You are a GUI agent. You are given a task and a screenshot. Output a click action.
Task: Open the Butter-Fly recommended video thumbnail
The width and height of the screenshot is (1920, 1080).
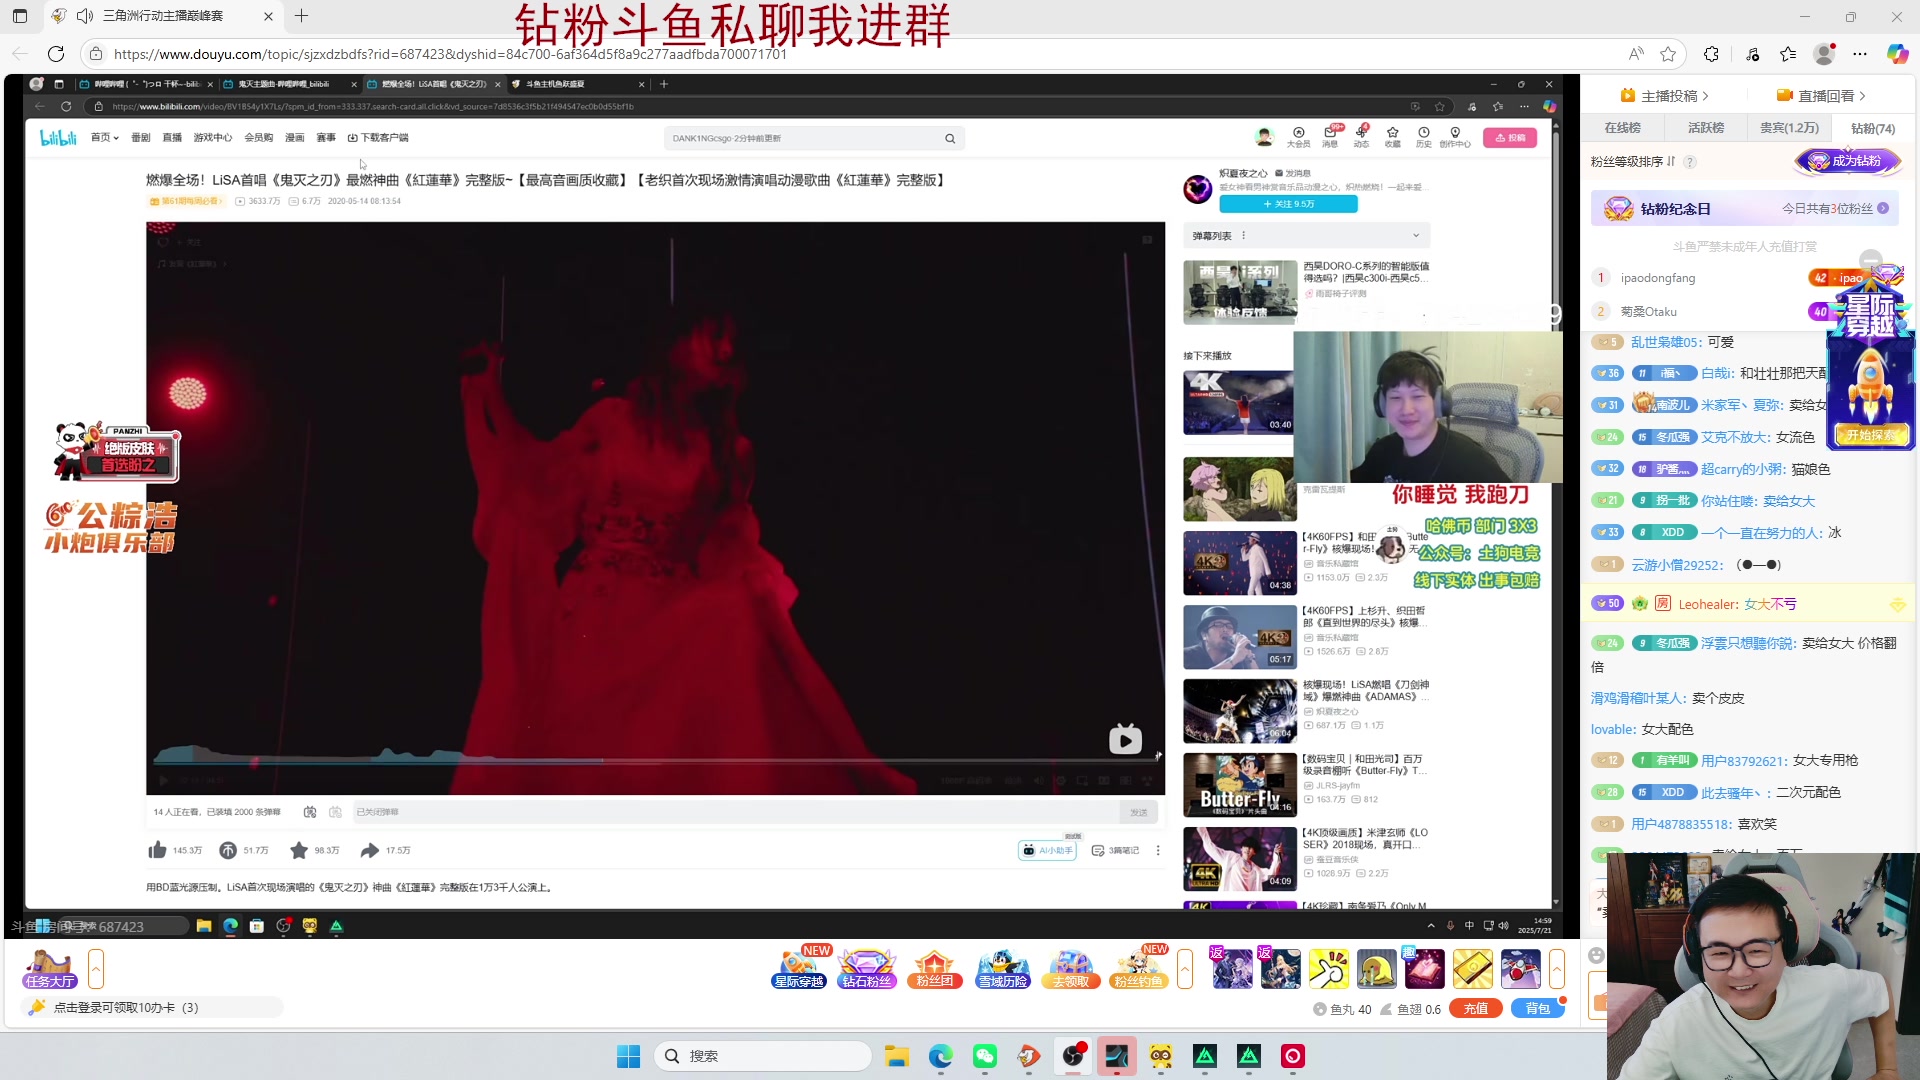click(x=1240, y=785)
